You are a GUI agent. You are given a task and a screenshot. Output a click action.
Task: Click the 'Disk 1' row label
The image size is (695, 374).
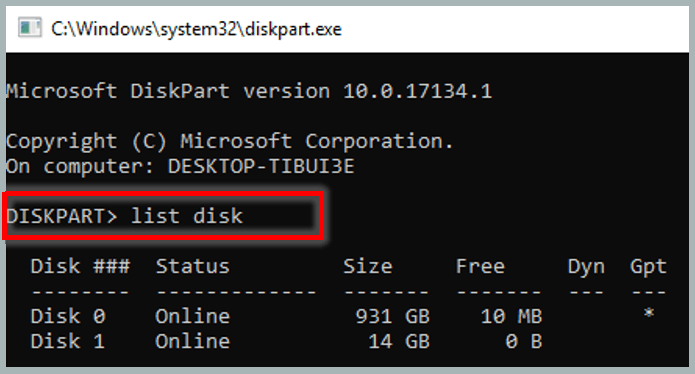[68, 341]
